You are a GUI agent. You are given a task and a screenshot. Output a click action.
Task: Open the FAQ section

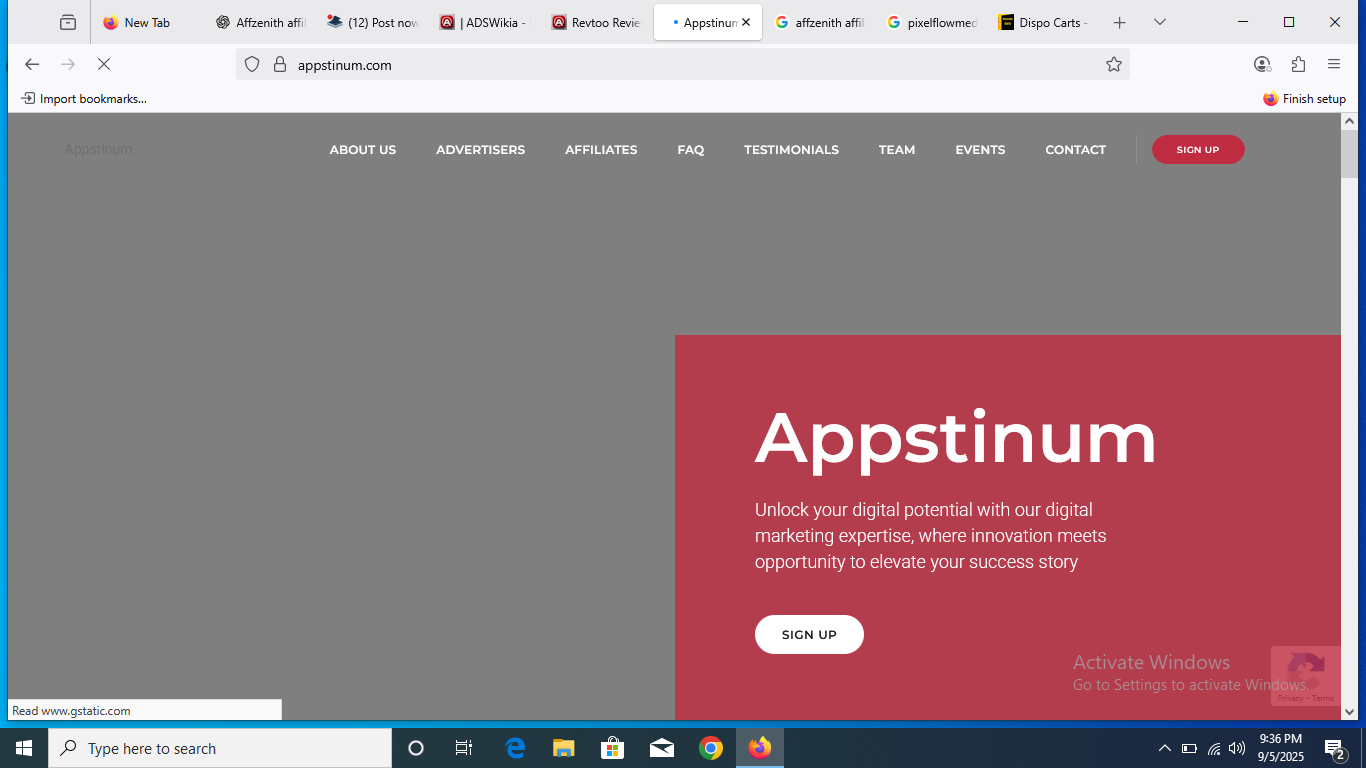click(x=691, y=150)
